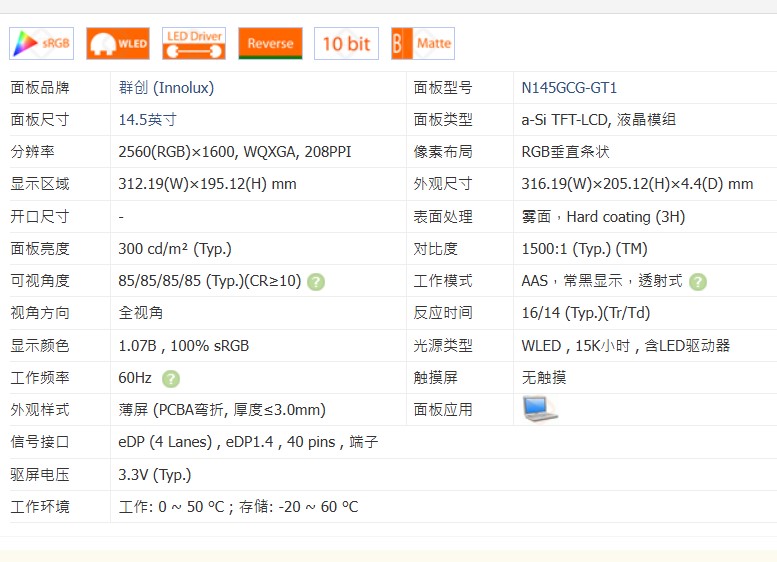This screenshot has width=777, height=562.
Task: Click the Reverse scan badge
Action: pyautogui.click(x=270, y=43)
